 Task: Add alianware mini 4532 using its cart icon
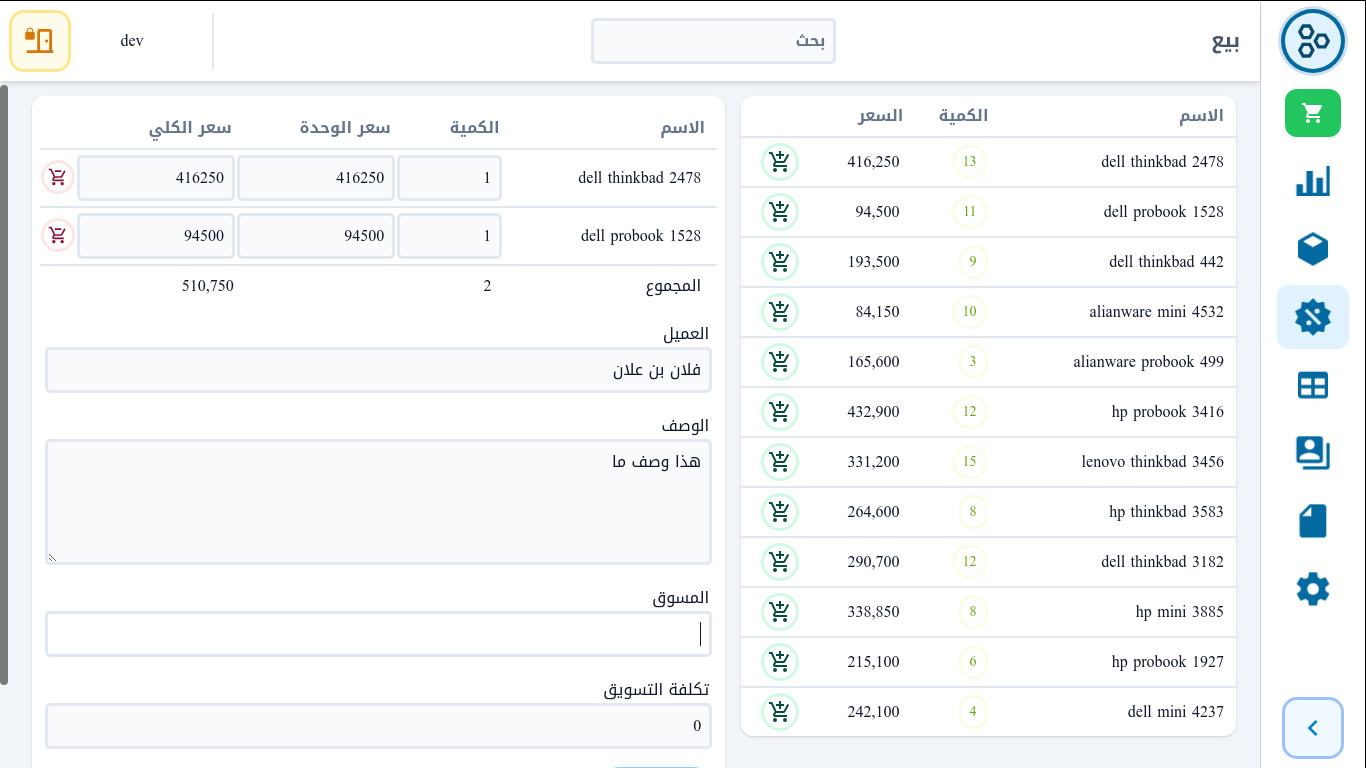(x=780, y=312)
